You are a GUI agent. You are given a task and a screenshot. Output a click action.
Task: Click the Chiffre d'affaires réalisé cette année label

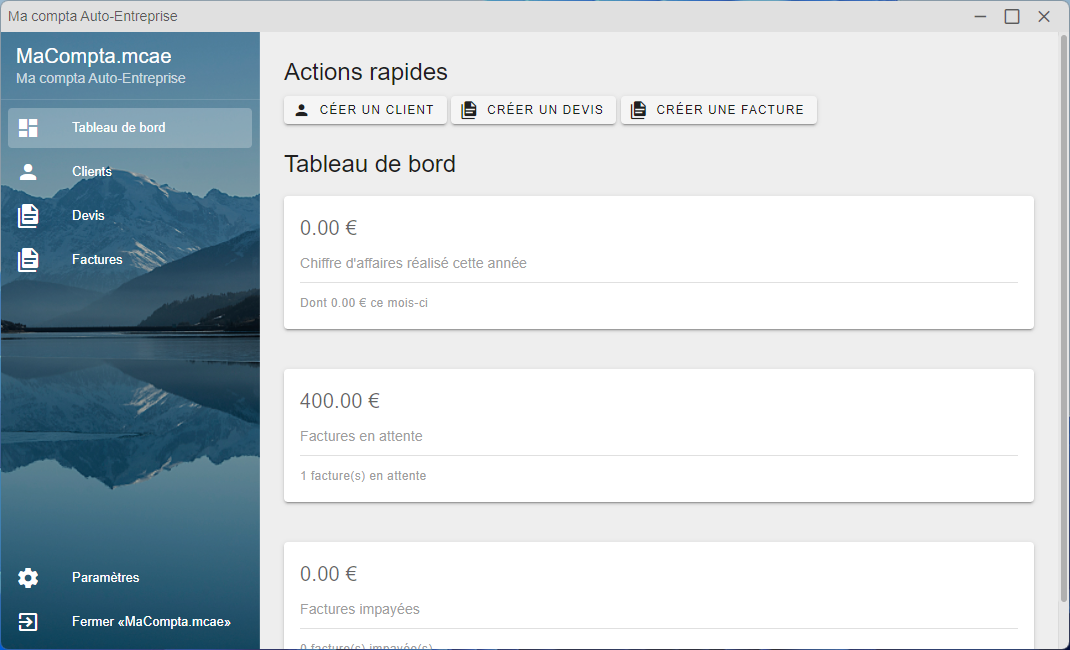(414, 263)
